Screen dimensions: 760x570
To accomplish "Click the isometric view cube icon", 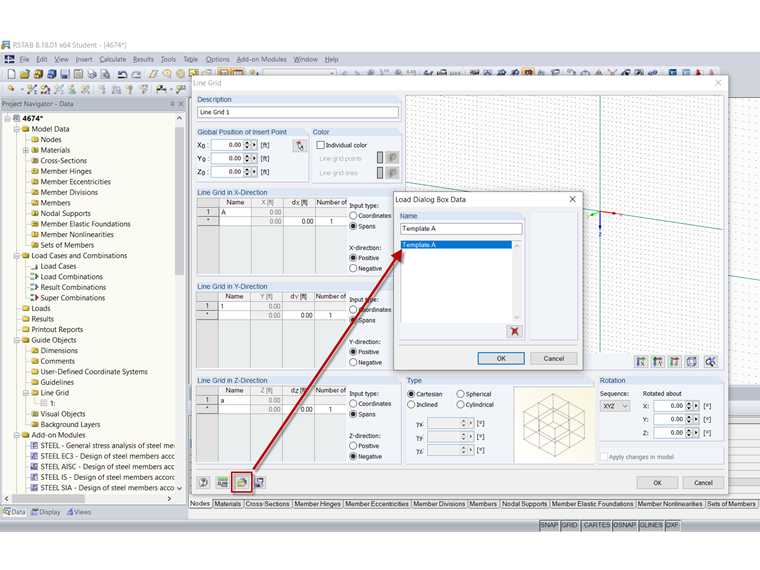I will (692, 362).
